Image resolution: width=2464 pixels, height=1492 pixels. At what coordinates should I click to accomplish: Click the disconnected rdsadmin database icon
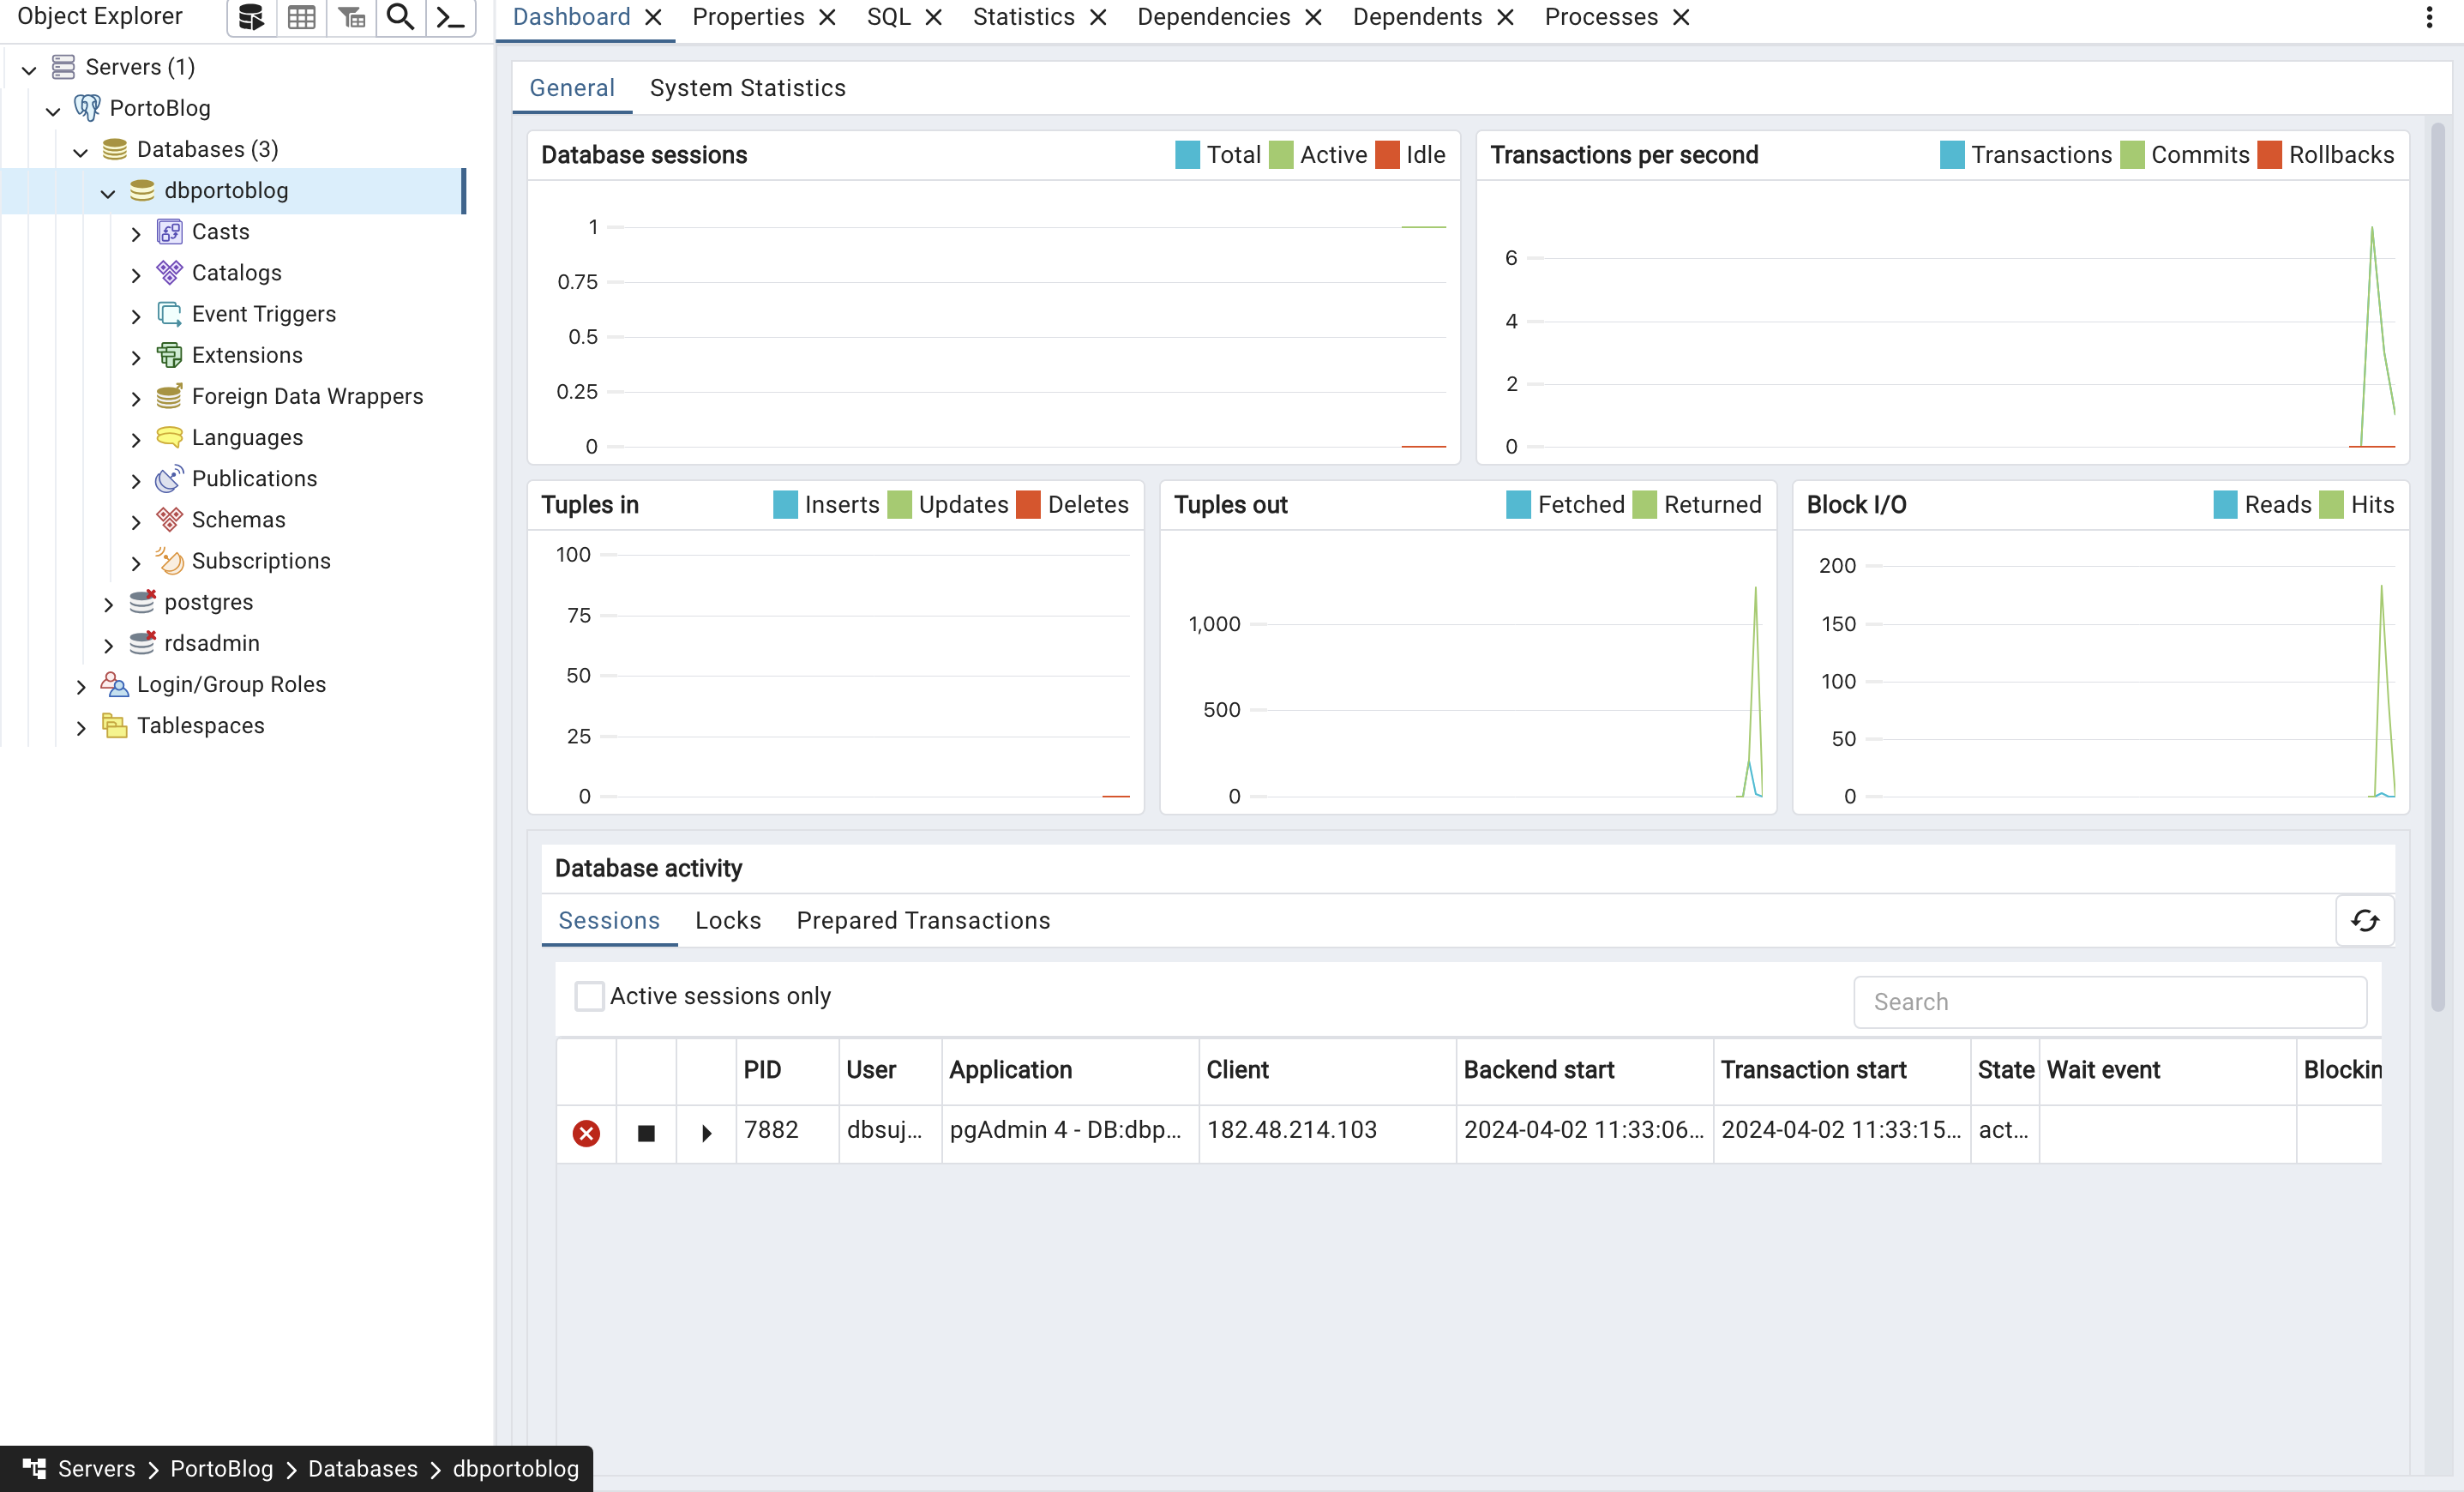coord(143,643)
